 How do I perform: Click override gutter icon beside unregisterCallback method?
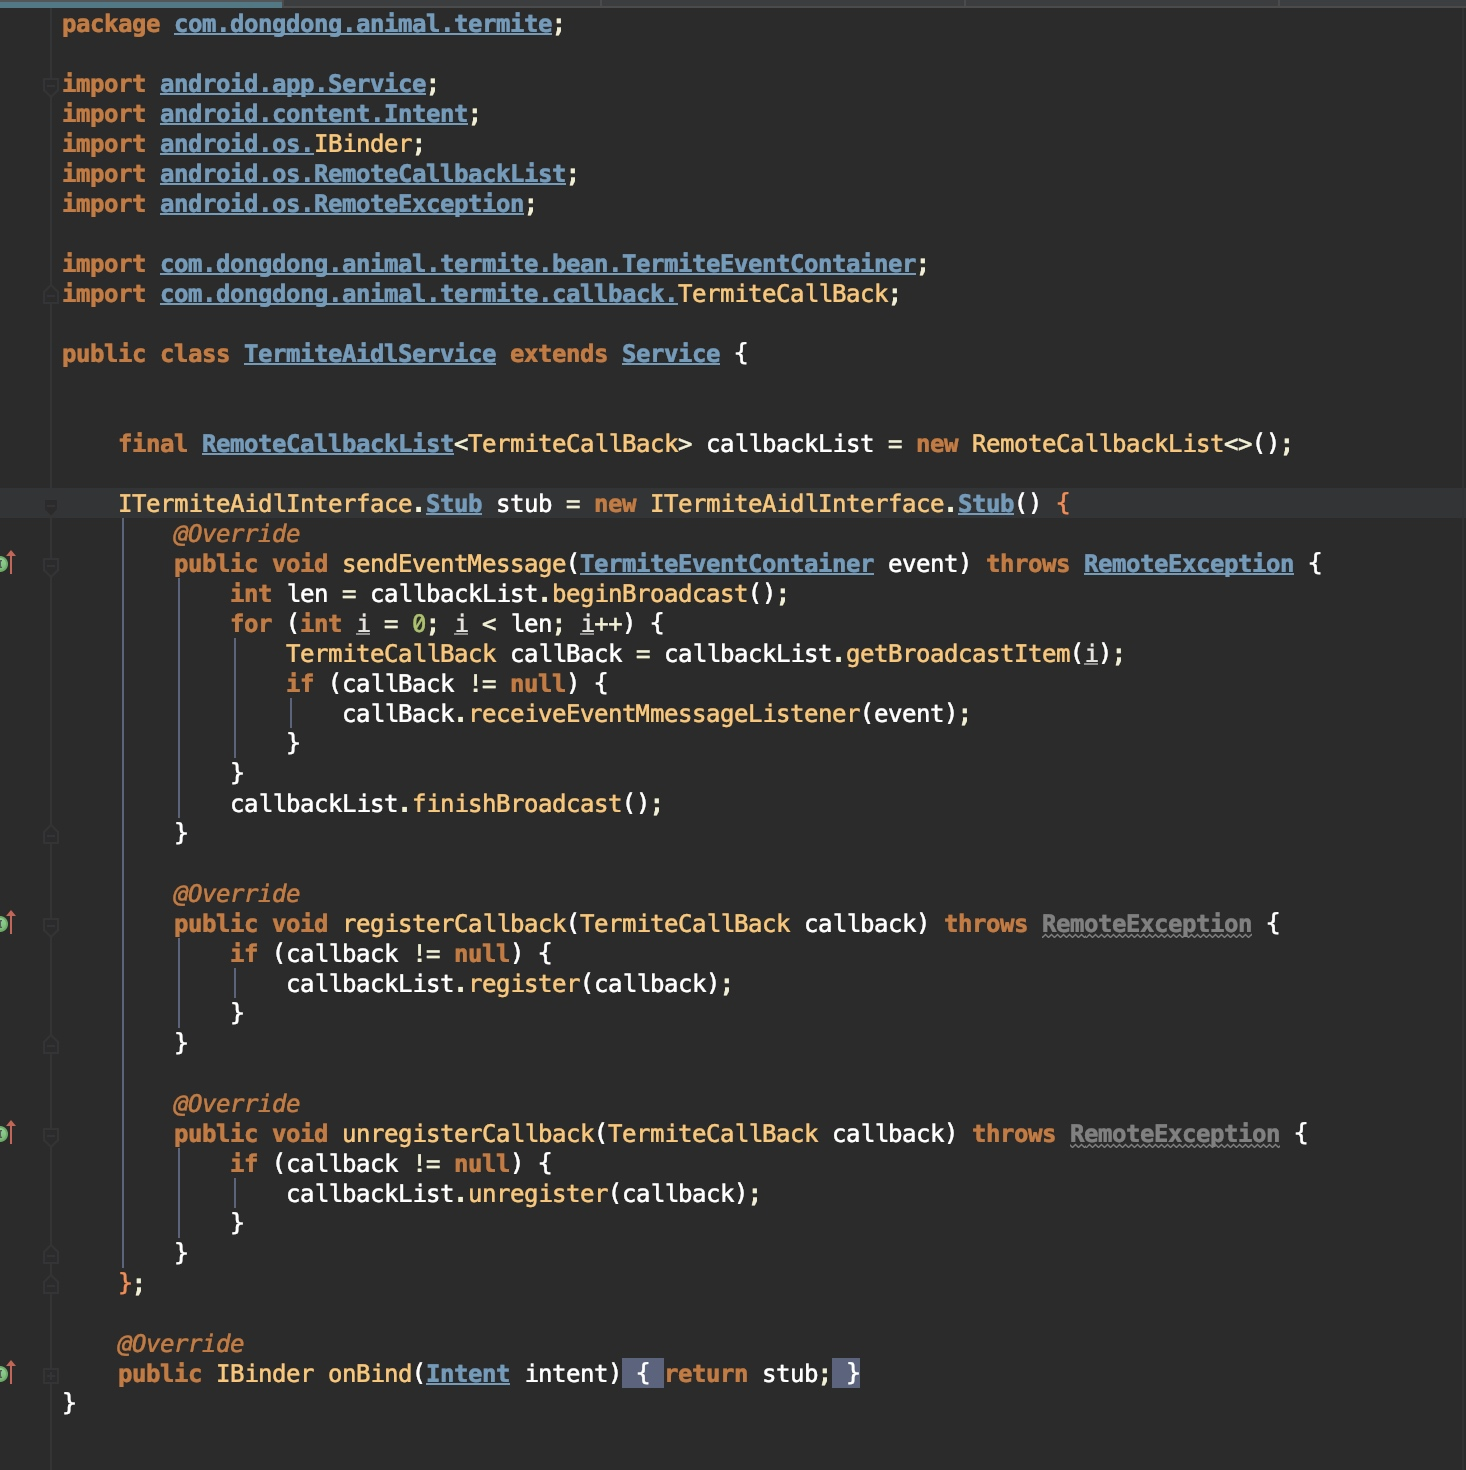click(7, 1134)
